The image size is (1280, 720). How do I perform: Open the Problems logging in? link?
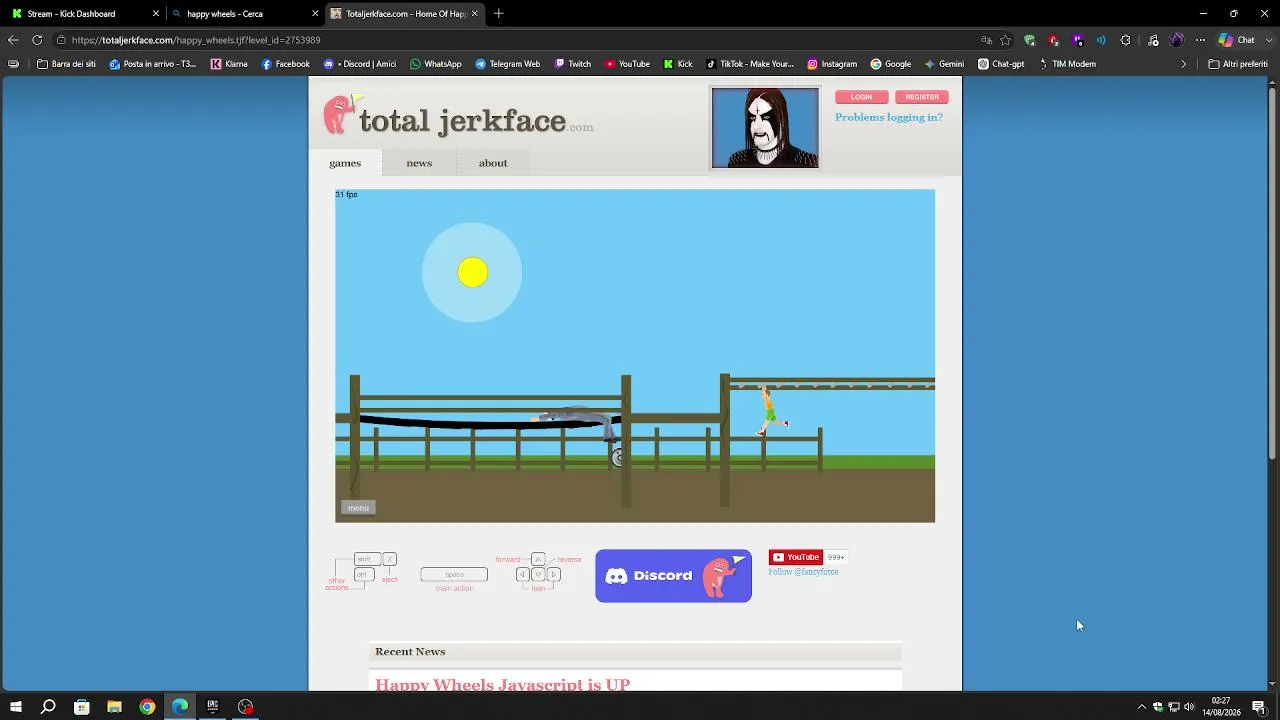(x=889, y=117)
